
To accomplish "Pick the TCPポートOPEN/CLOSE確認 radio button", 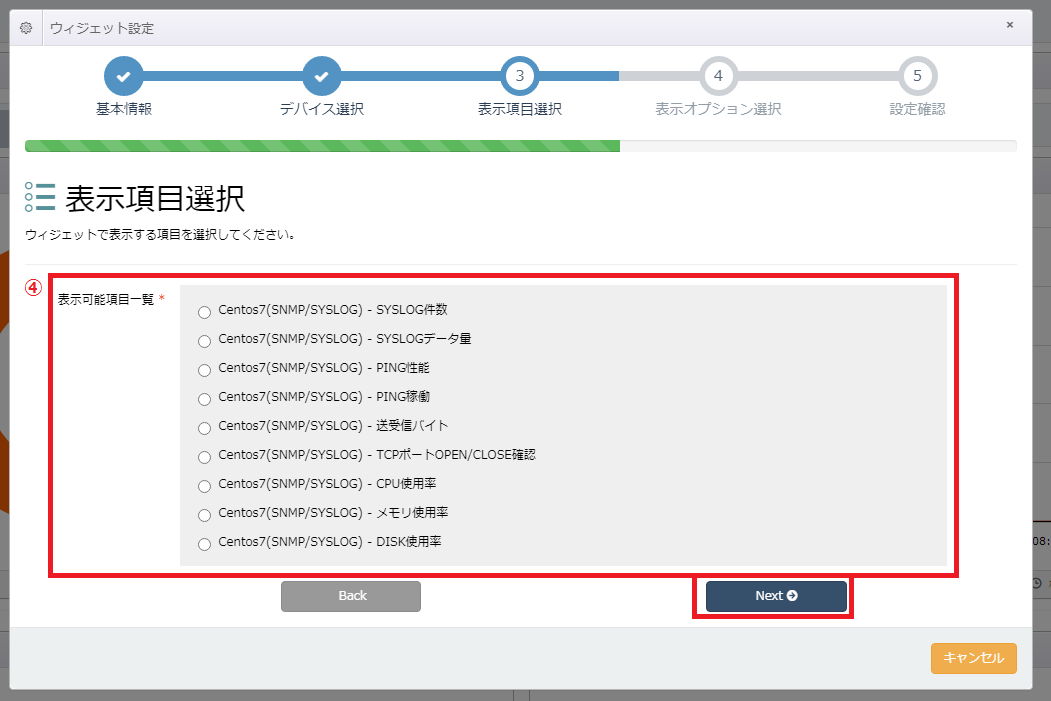I will pos(204,457).
